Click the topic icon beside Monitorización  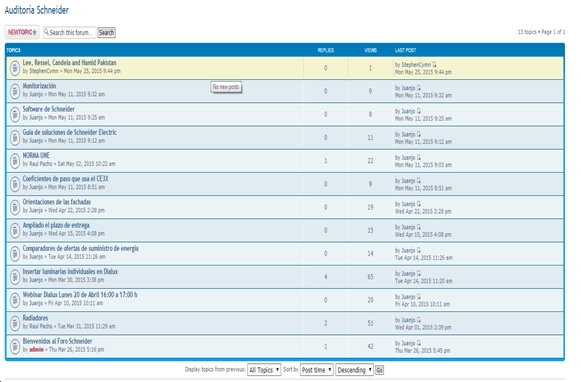pos(15,91)
